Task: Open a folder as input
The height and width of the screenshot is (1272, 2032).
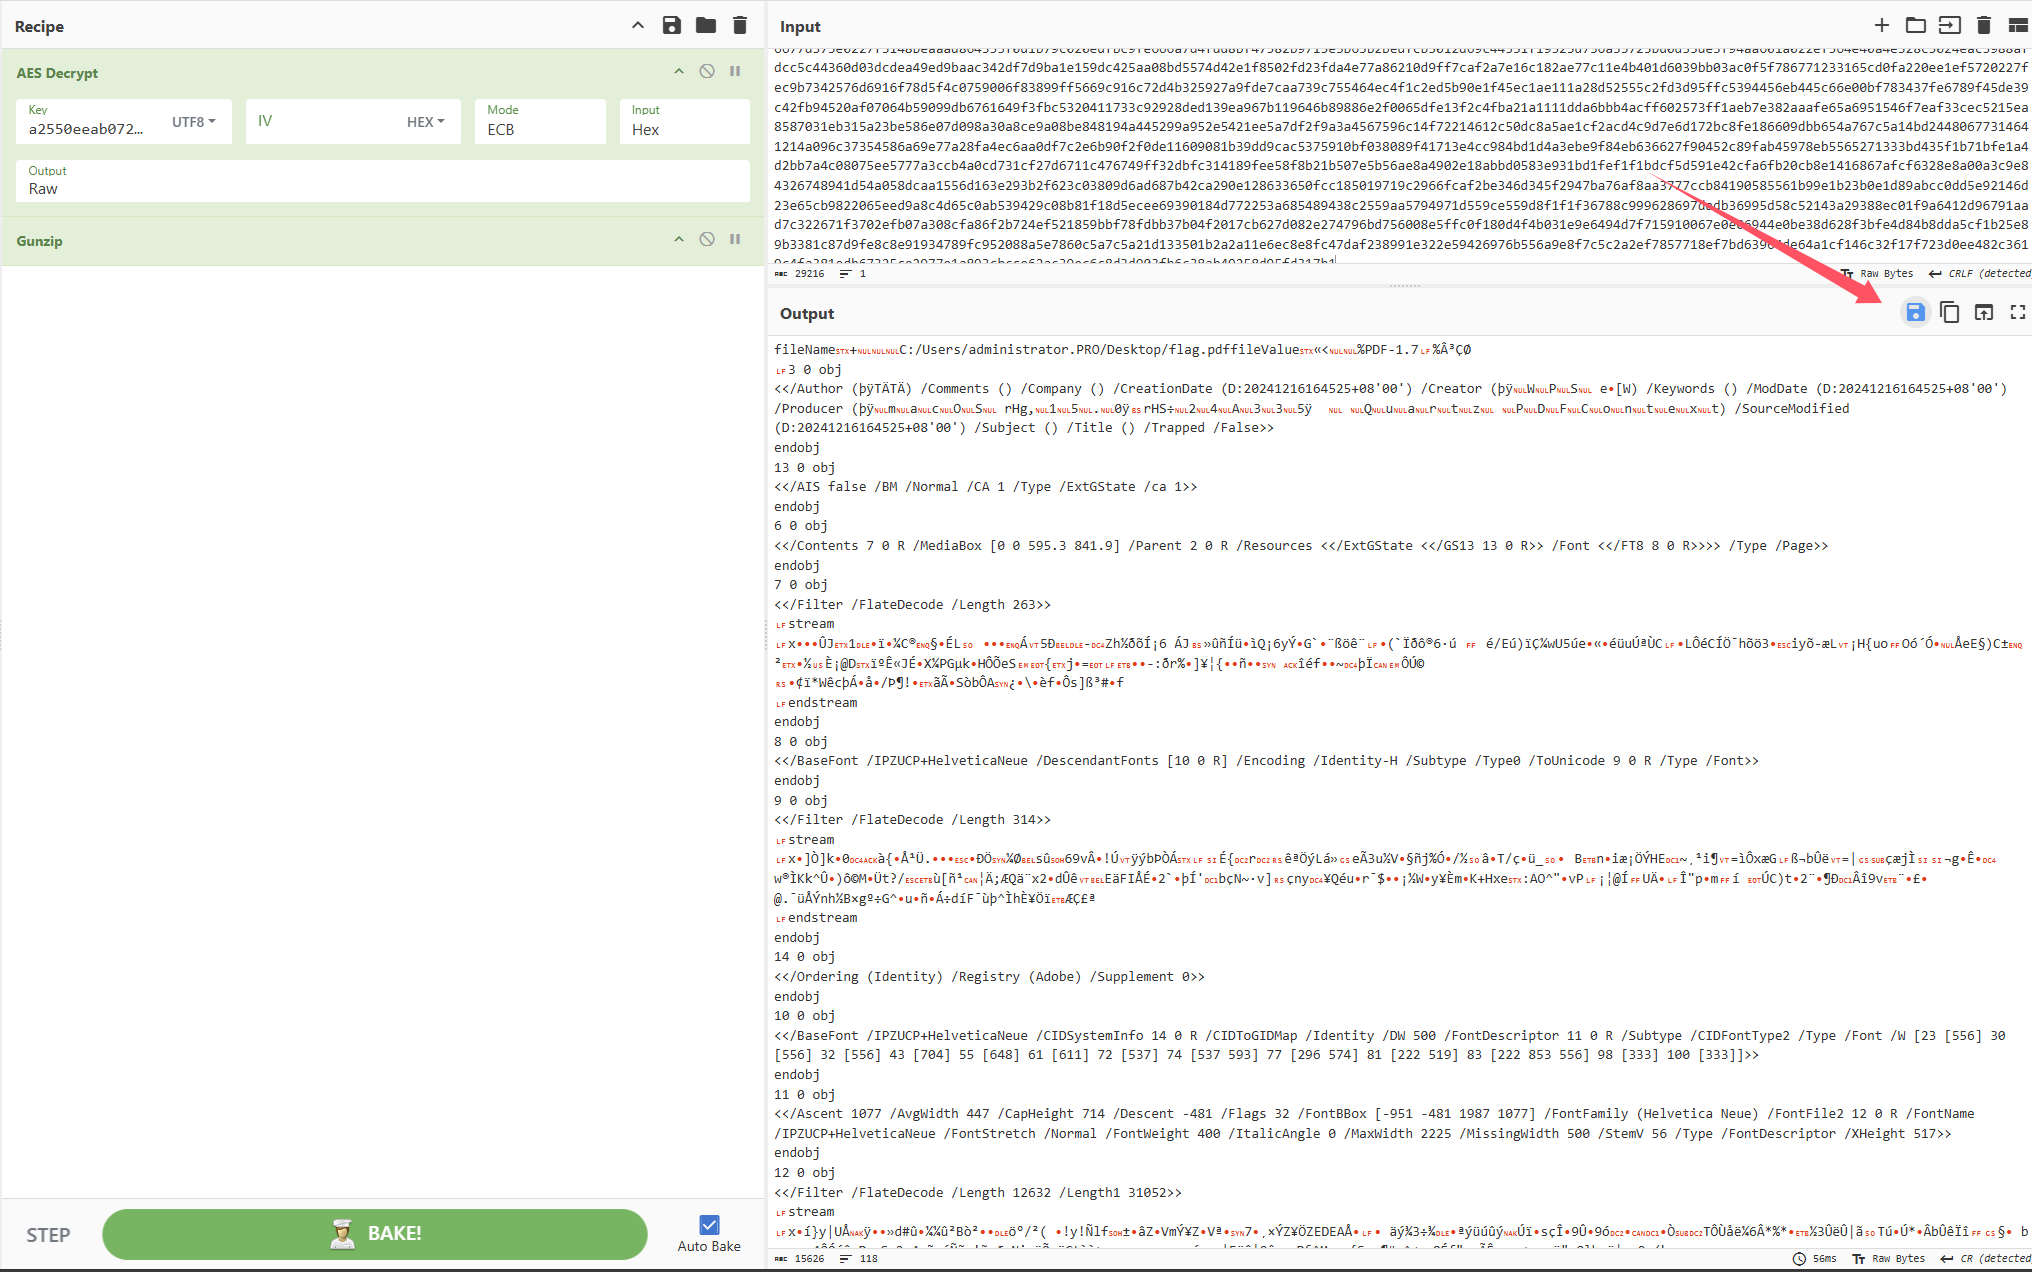Action: coord(1916,26)
